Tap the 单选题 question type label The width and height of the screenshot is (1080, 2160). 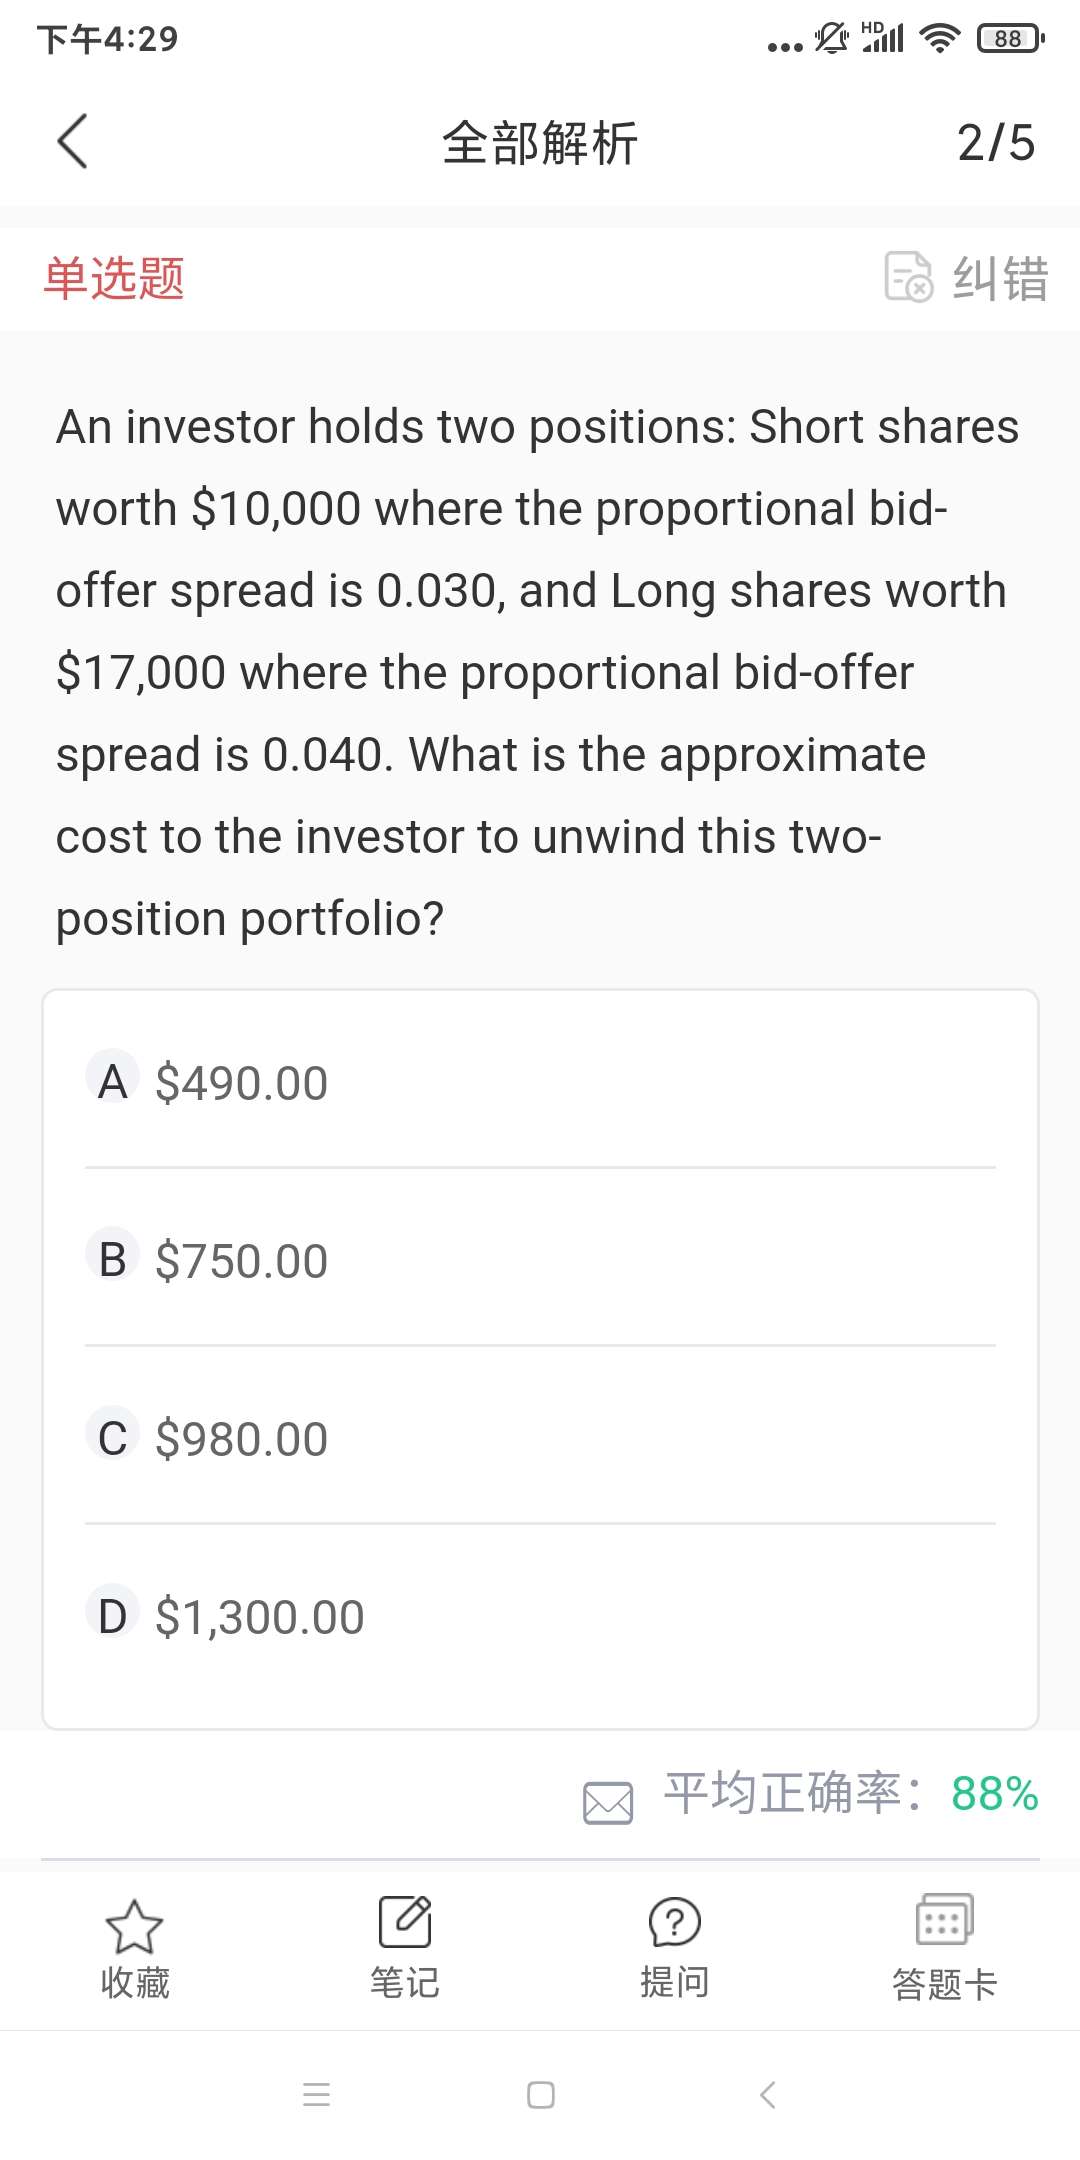tap(114, 278)
